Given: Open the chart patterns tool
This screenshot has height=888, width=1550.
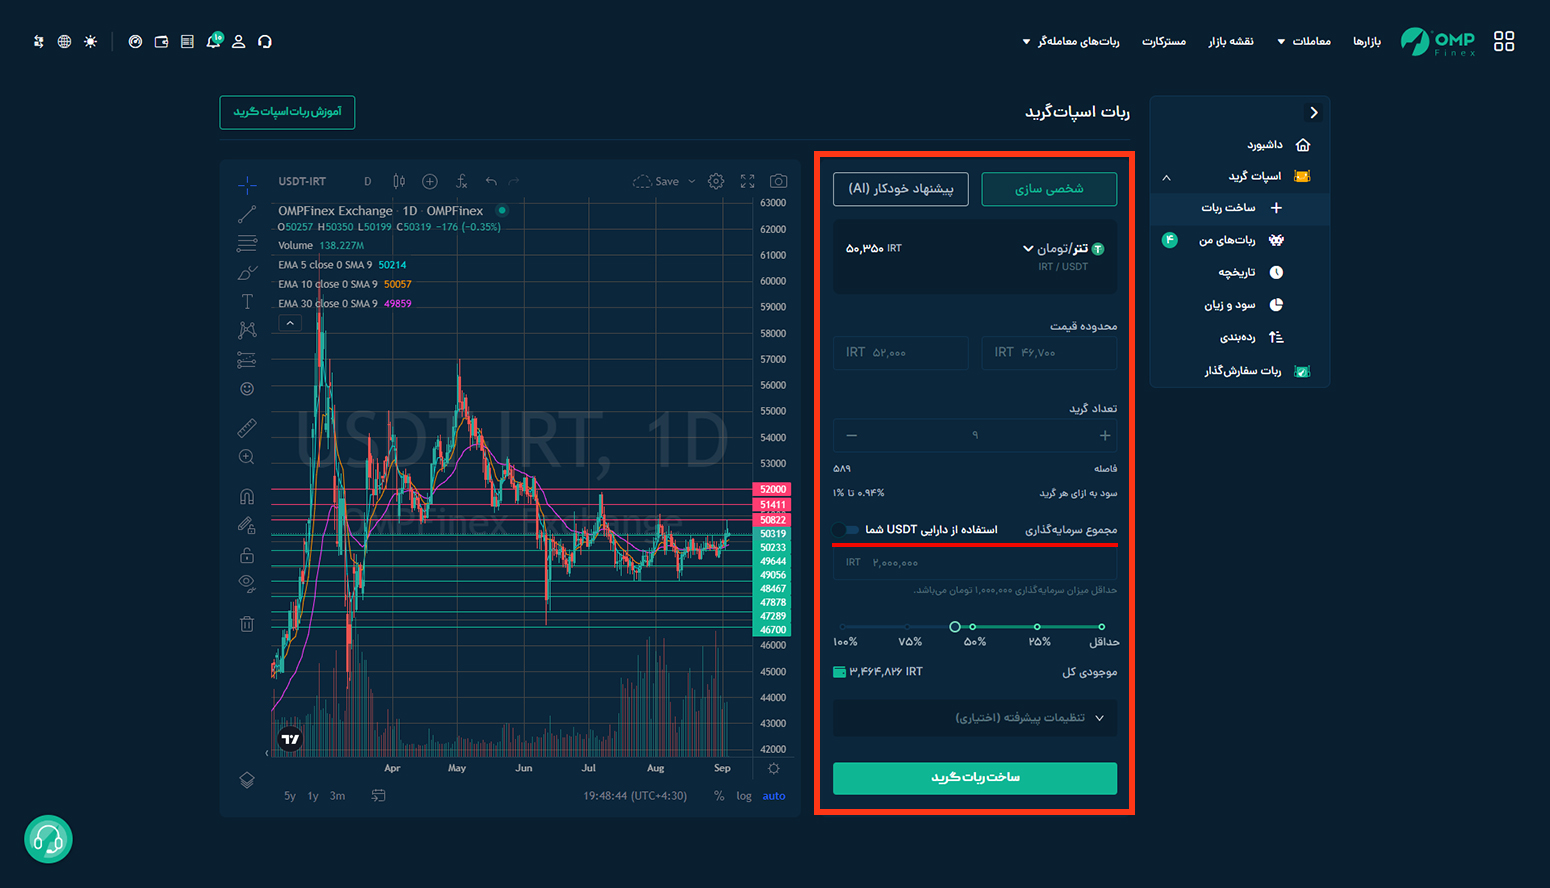Looking at the screenshot, I should pos(247,330).
